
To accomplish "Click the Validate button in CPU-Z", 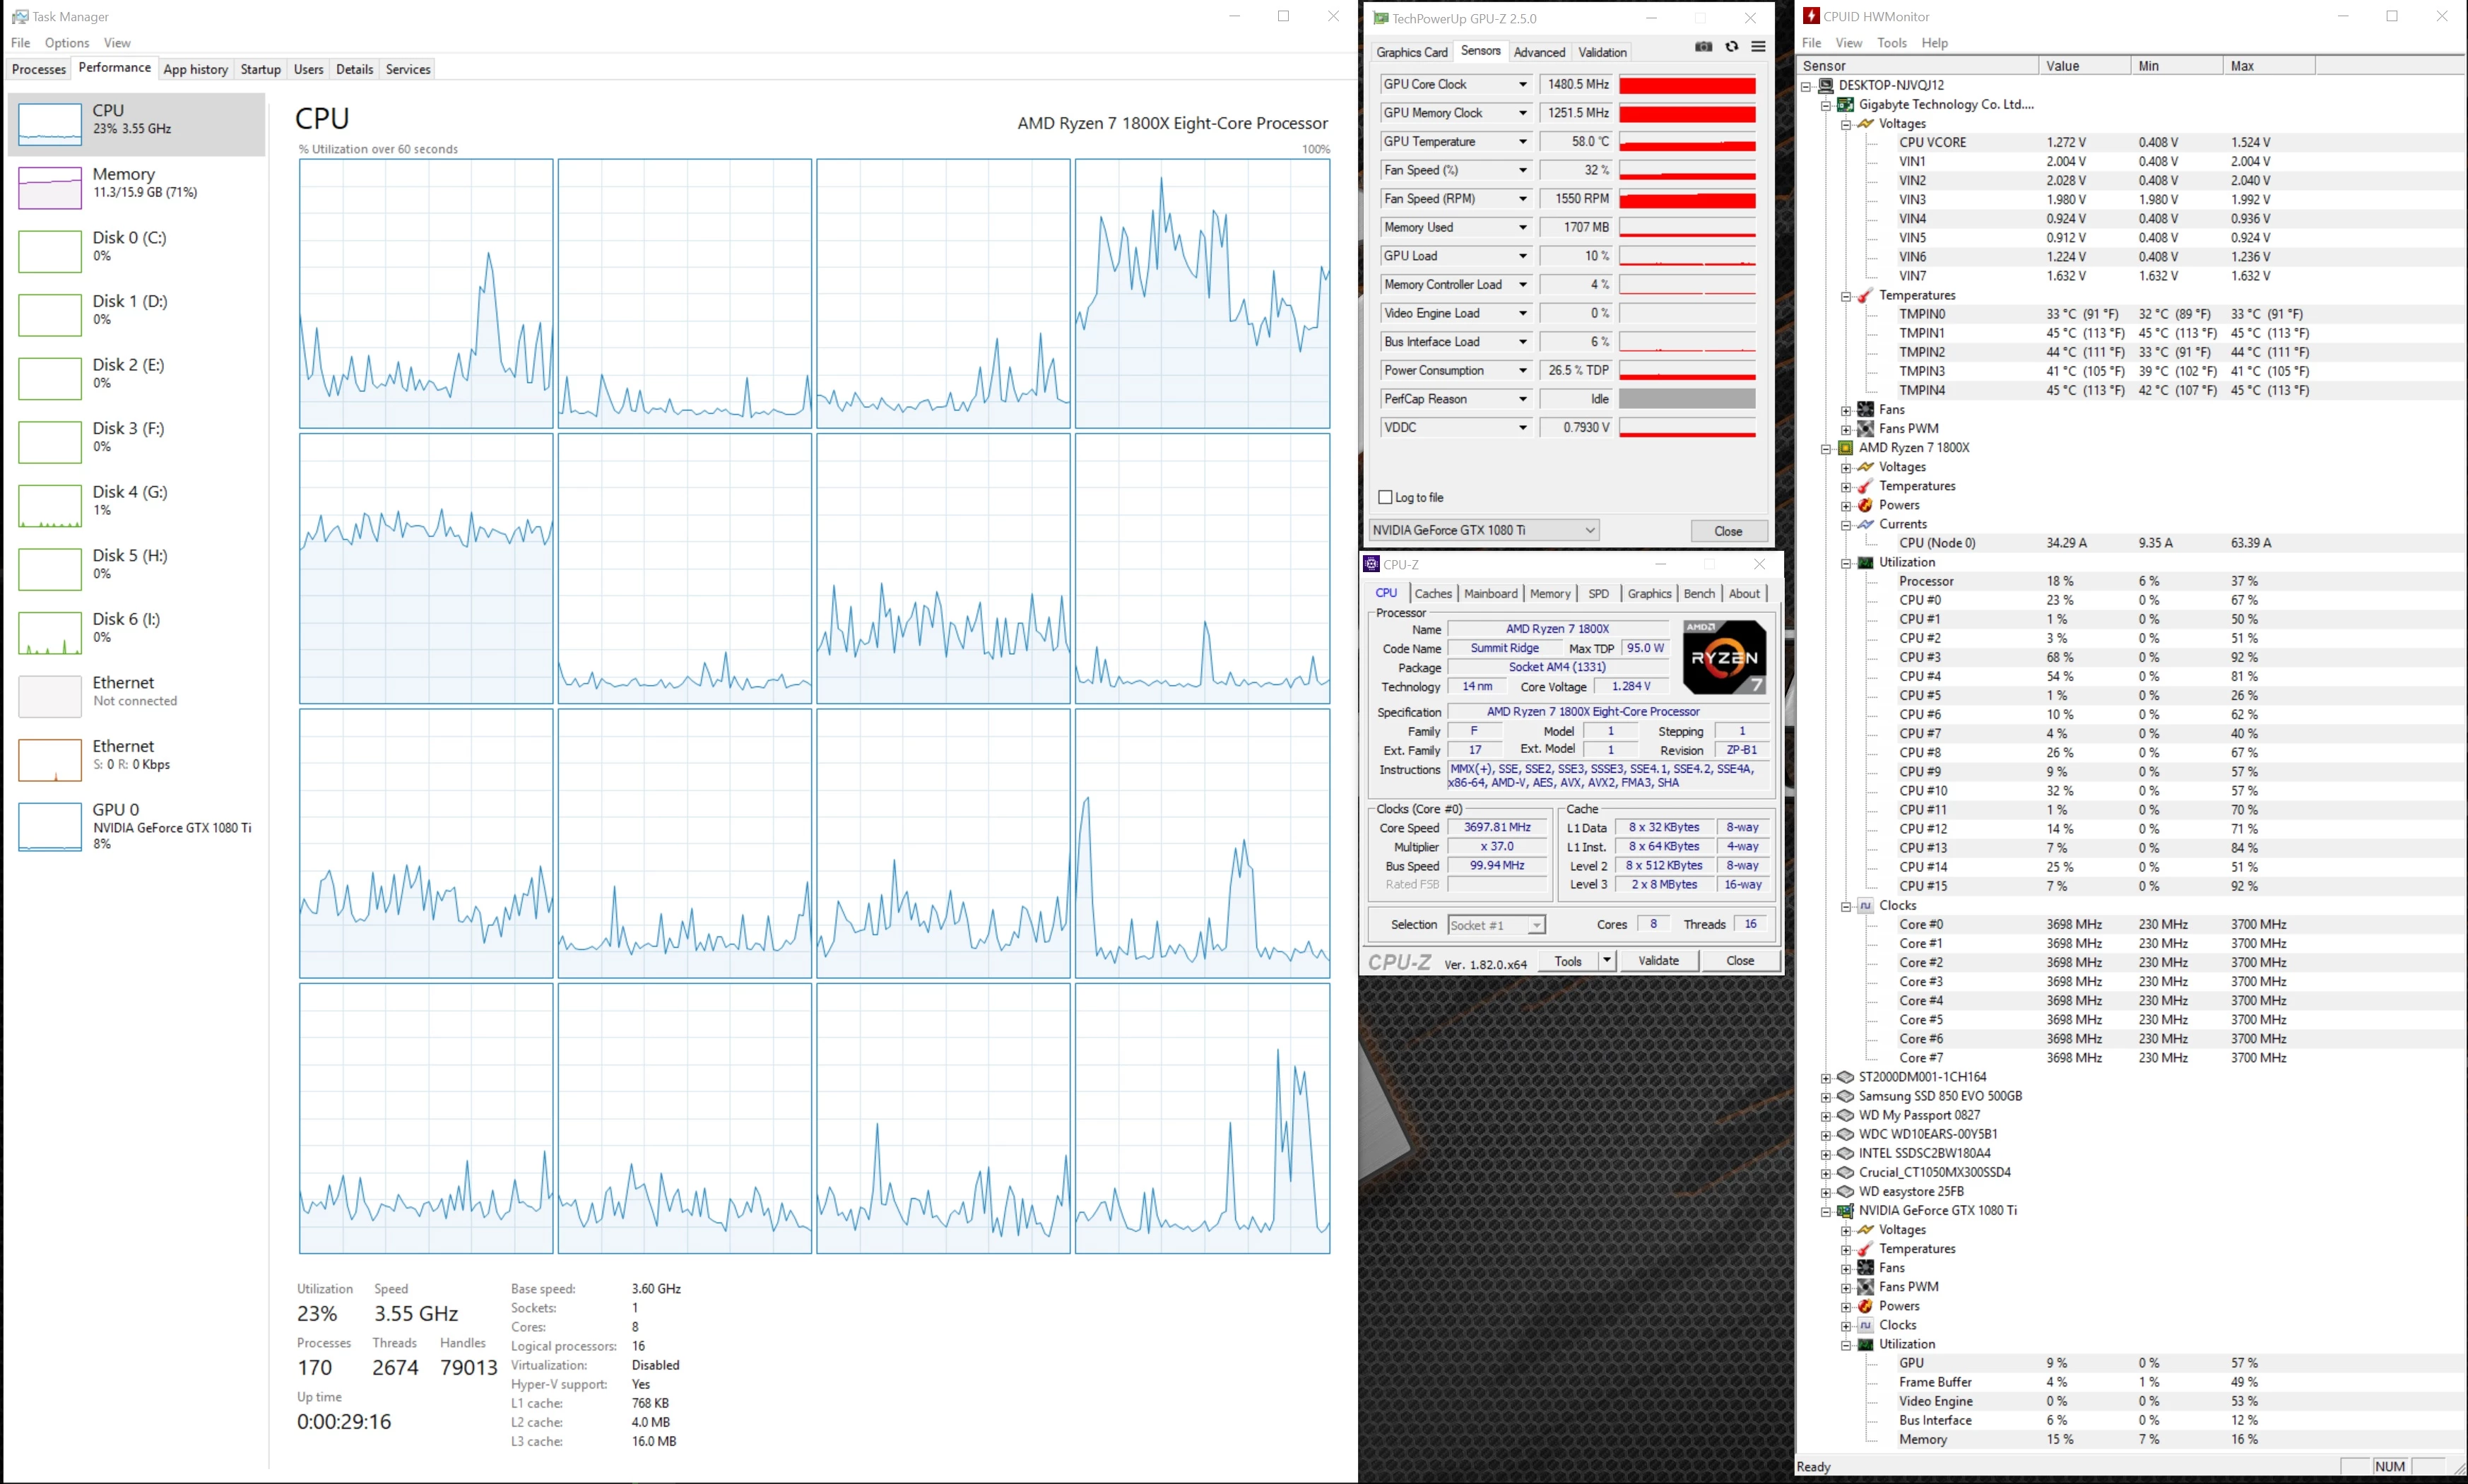I will pyautogui.click(x=1658, y=961).
